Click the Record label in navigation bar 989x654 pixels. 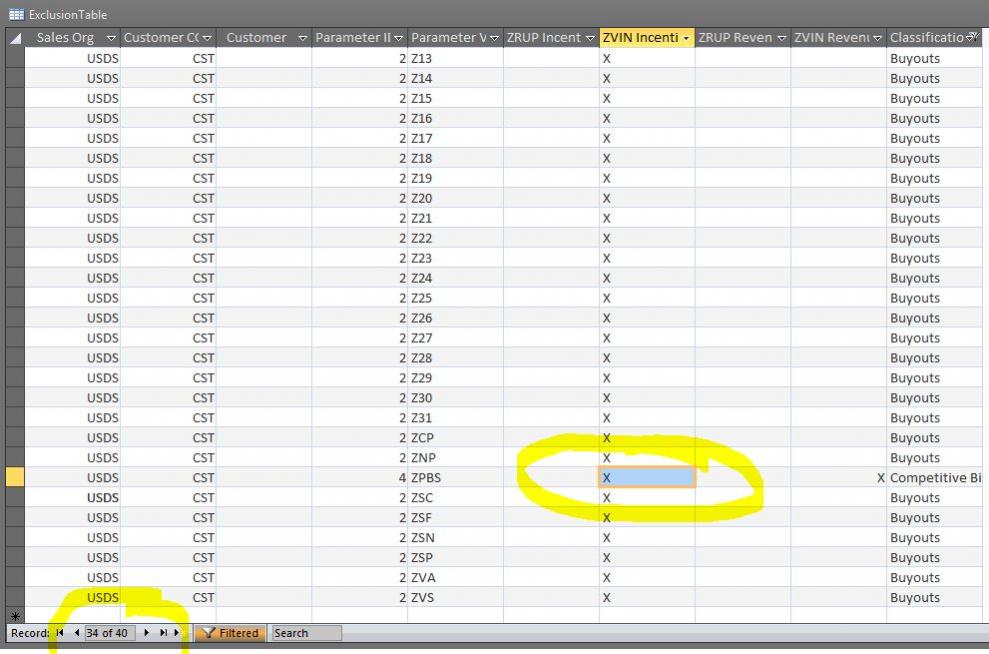tap(30, 633)
